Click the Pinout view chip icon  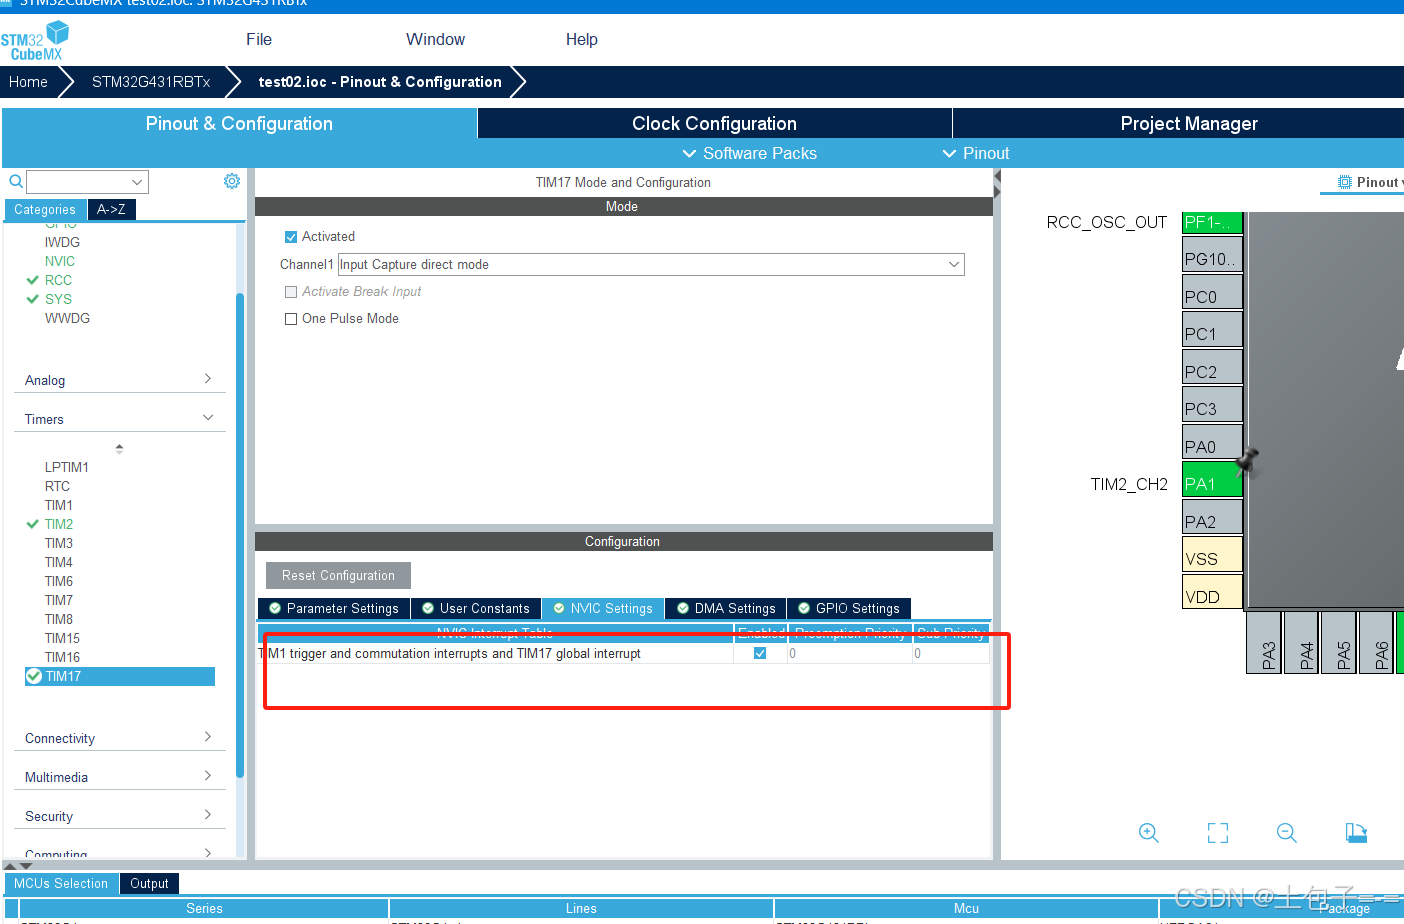point(1345,182)
